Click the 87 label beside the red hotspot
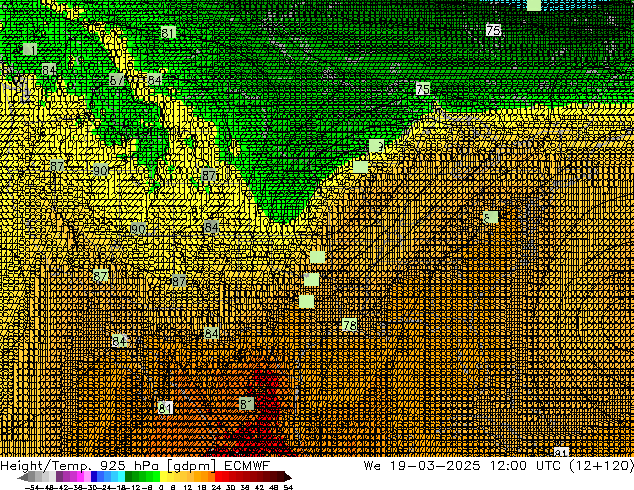This screenshot has height=490, width=634. 246,403
